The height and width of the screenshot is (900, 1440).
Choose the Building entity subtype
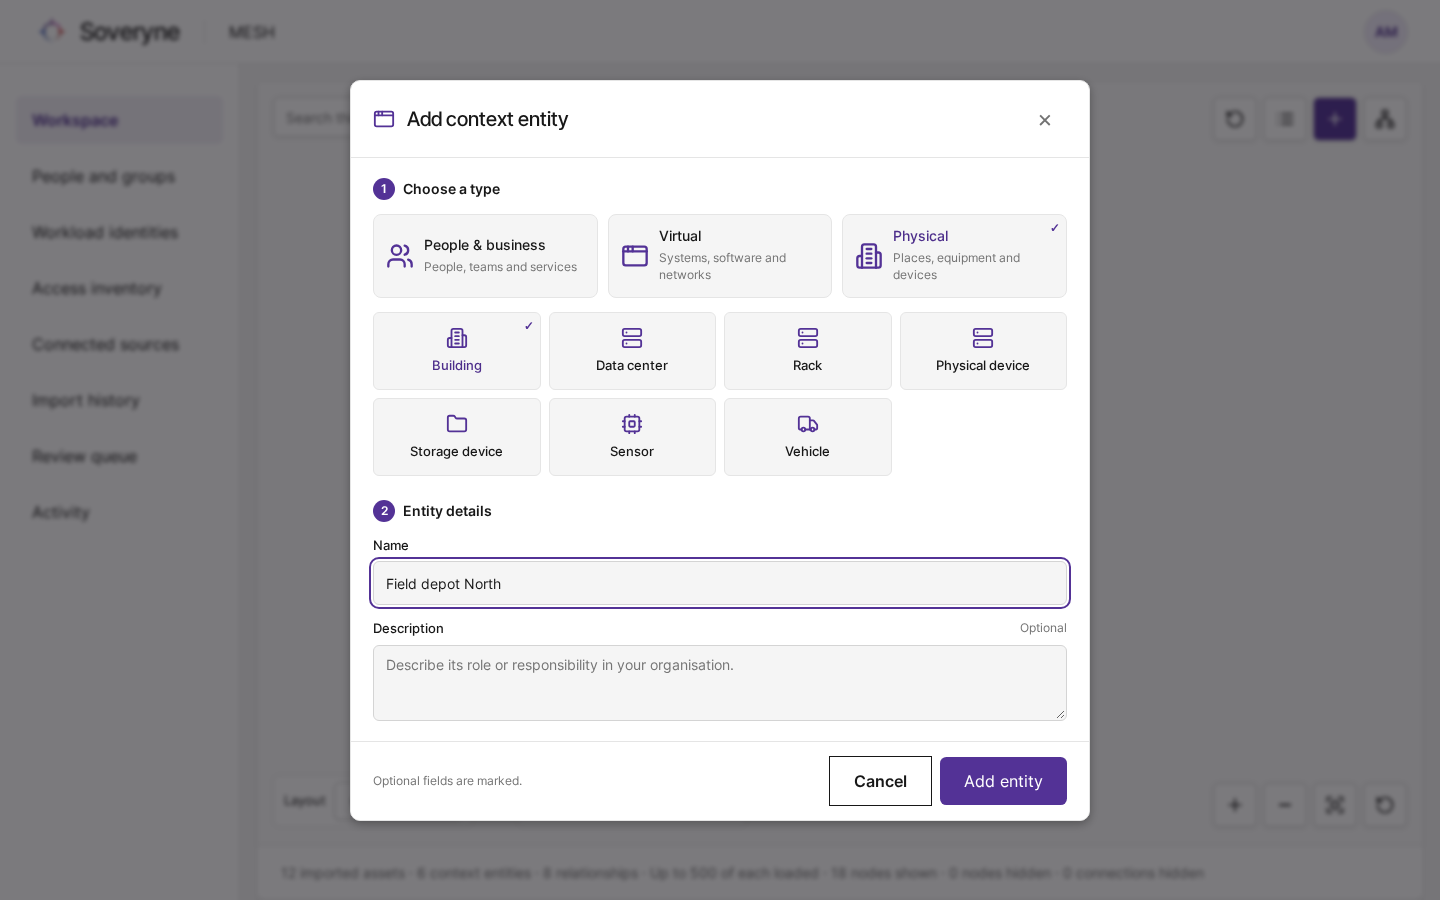click(x=457, y=351)
